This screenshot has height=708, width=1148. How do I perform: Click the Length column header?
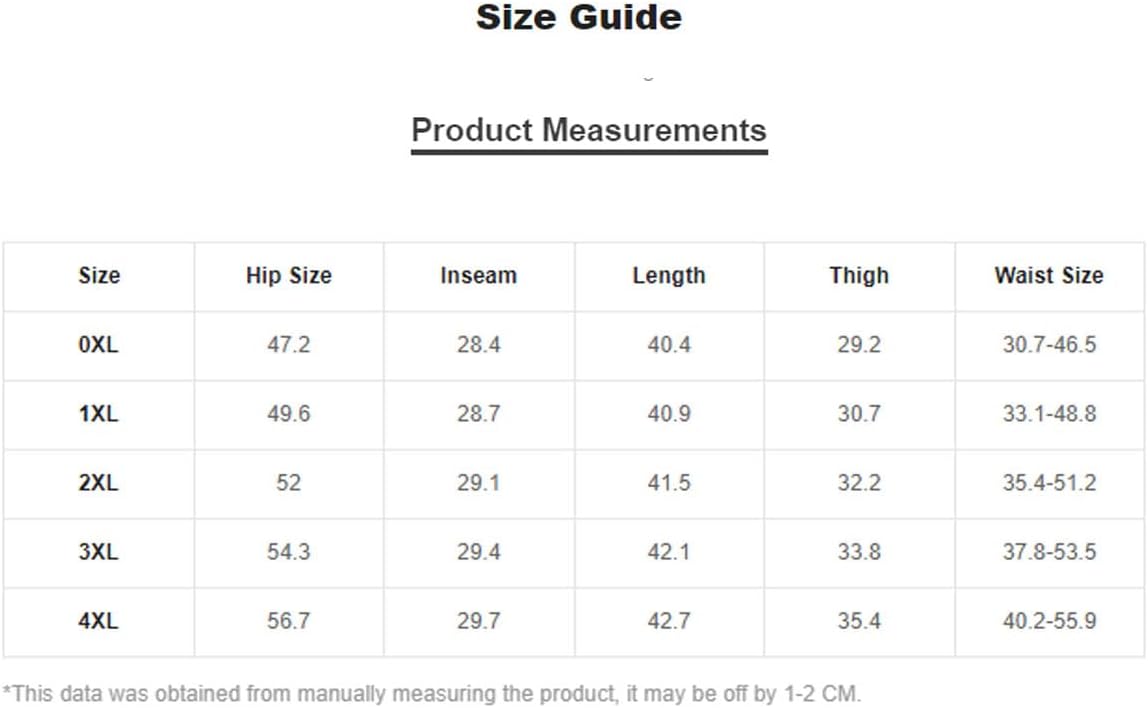(x=669, y=275)
